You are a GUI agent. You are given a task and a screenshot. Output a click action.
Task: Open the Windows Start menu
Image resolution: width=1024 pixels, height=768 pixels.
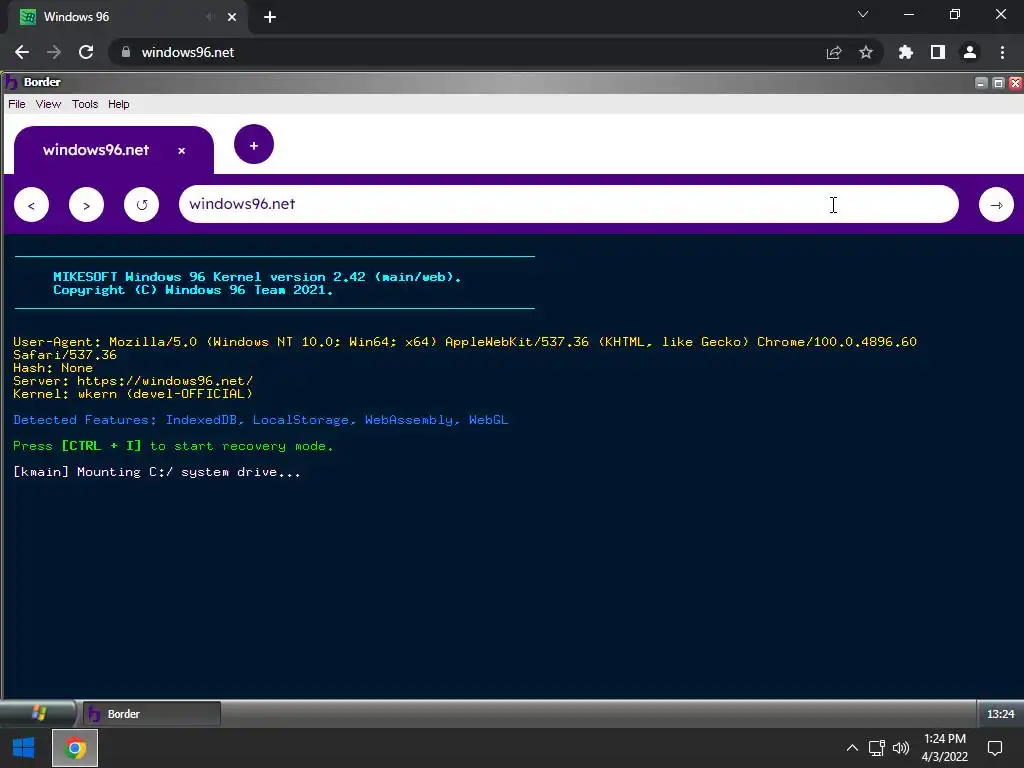24,748
